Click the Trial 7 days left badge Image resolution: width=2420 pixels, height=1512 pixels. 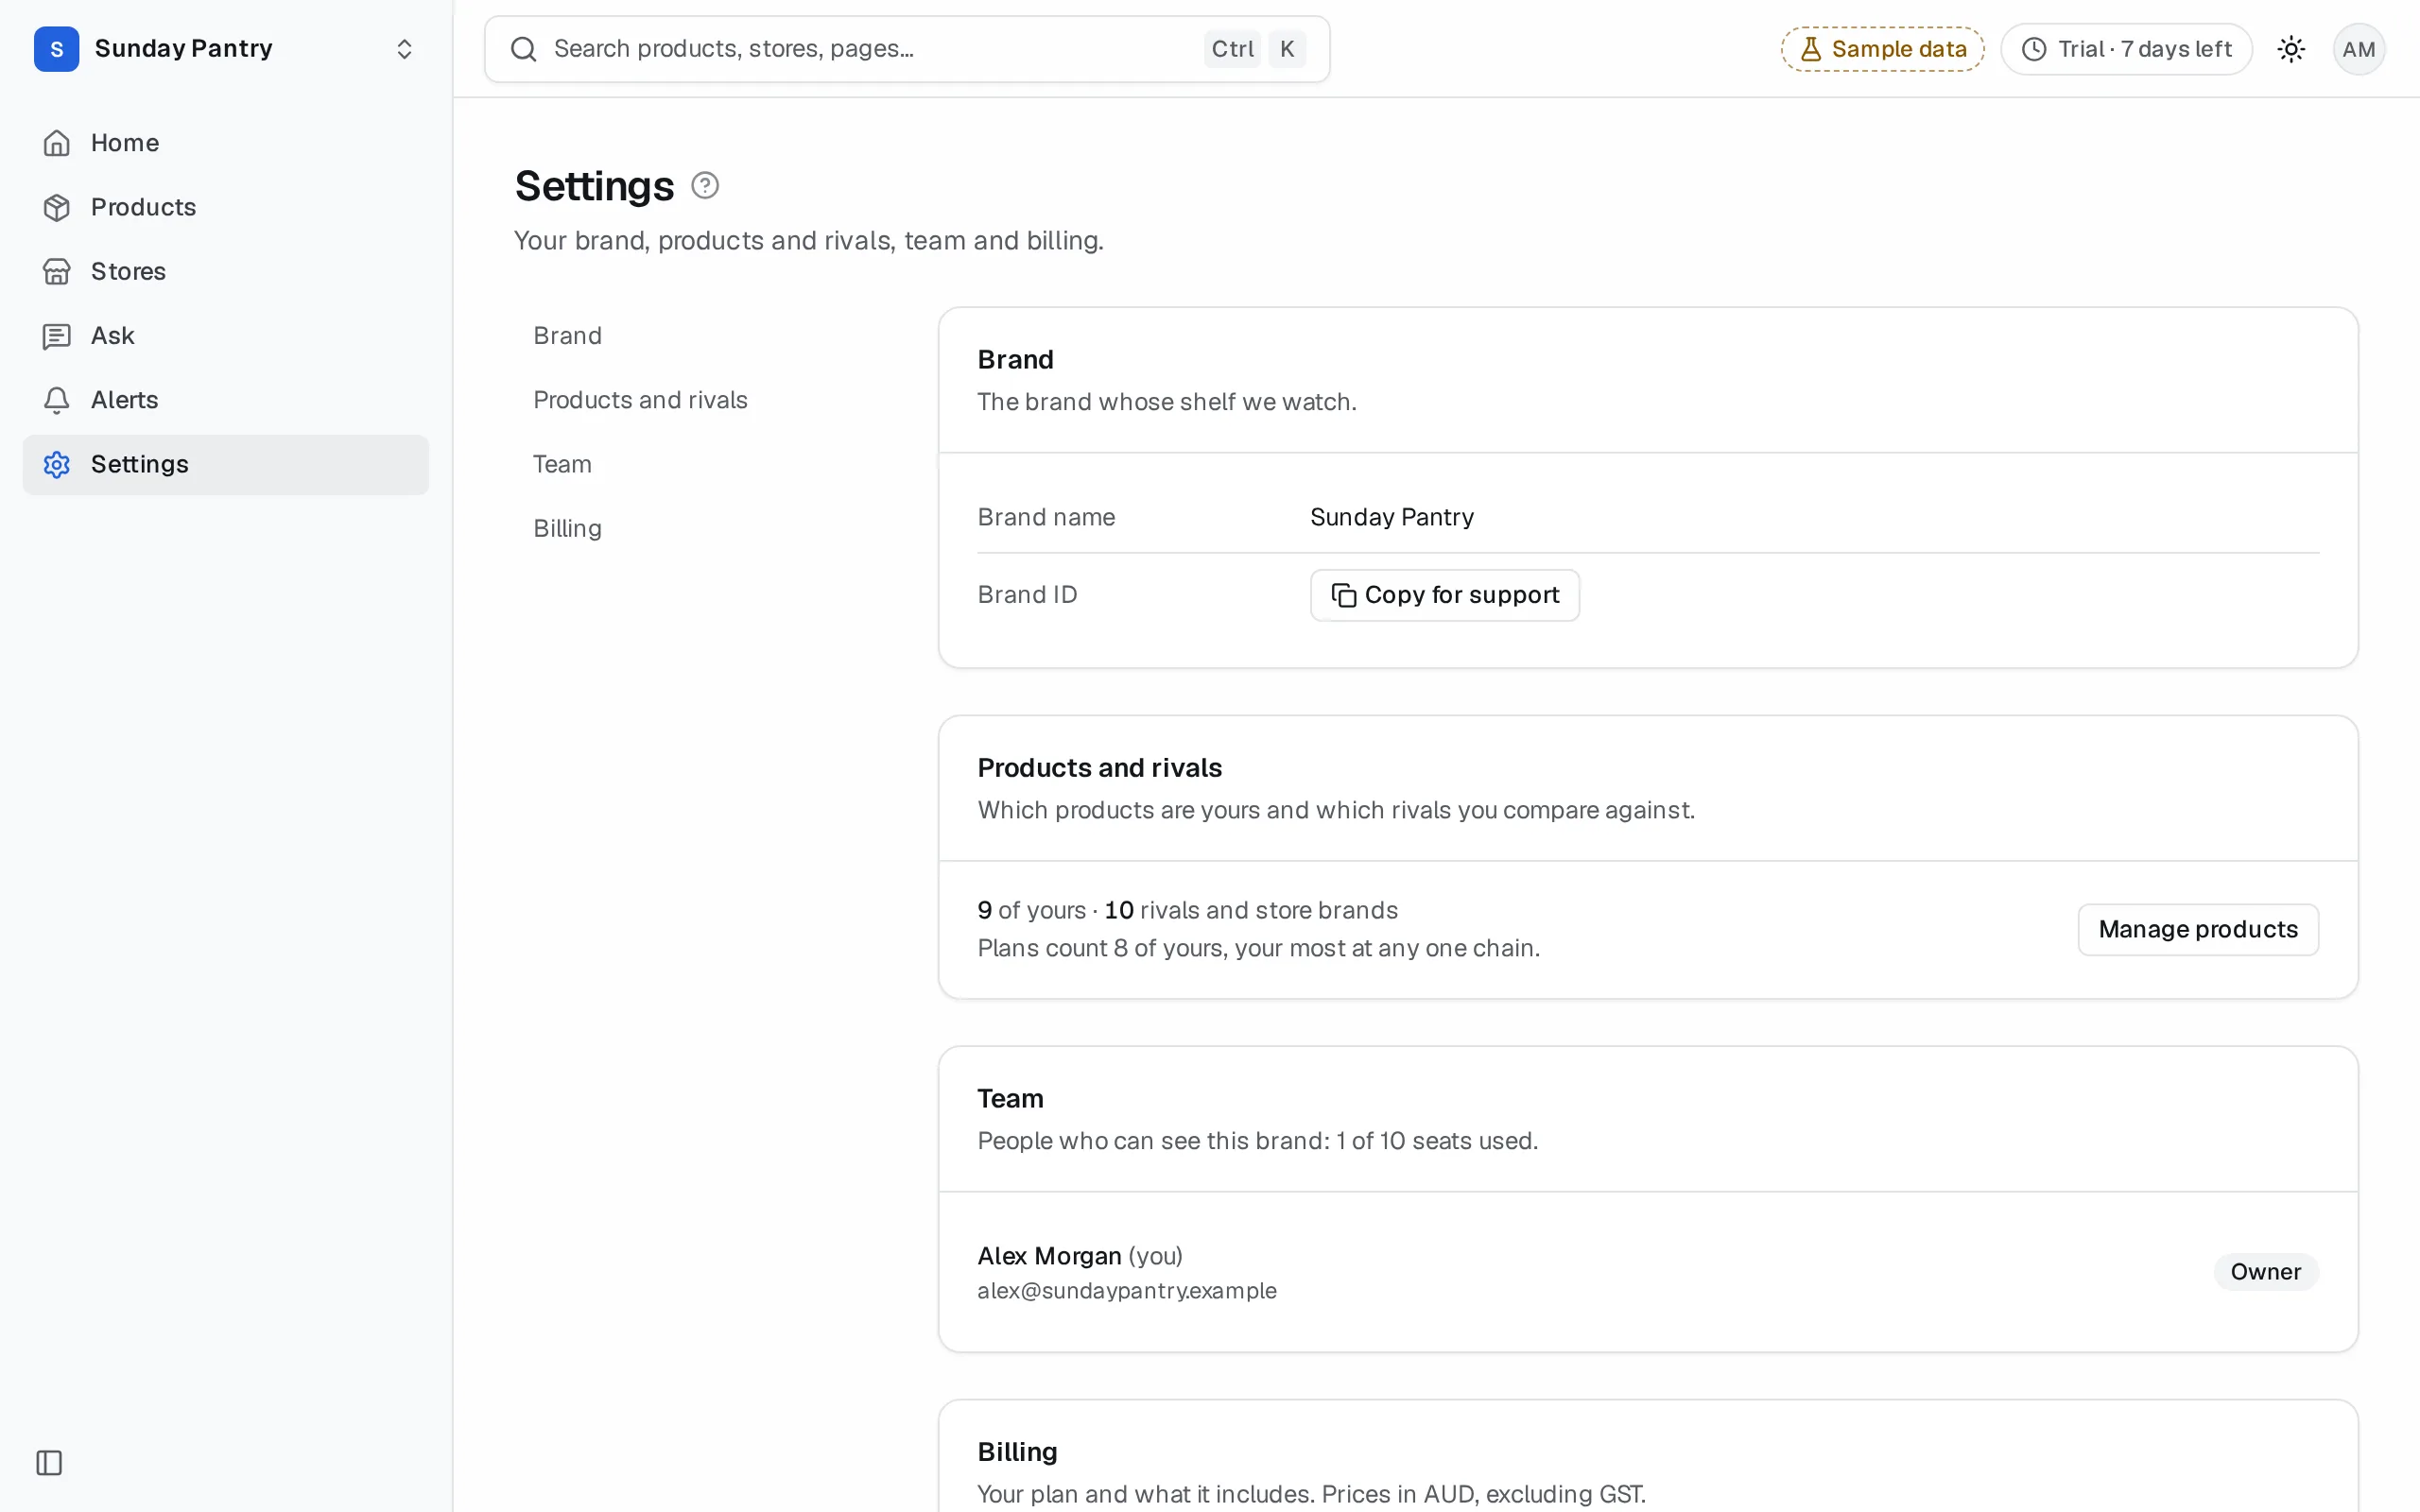tap(2126, 49)
